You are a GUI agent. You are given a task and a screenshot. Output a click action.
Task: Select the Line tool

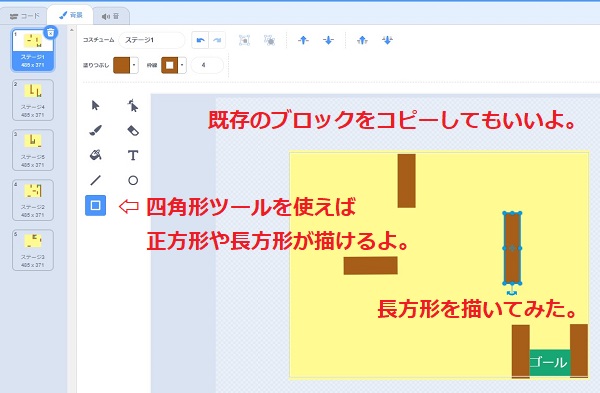coord(96,180)
